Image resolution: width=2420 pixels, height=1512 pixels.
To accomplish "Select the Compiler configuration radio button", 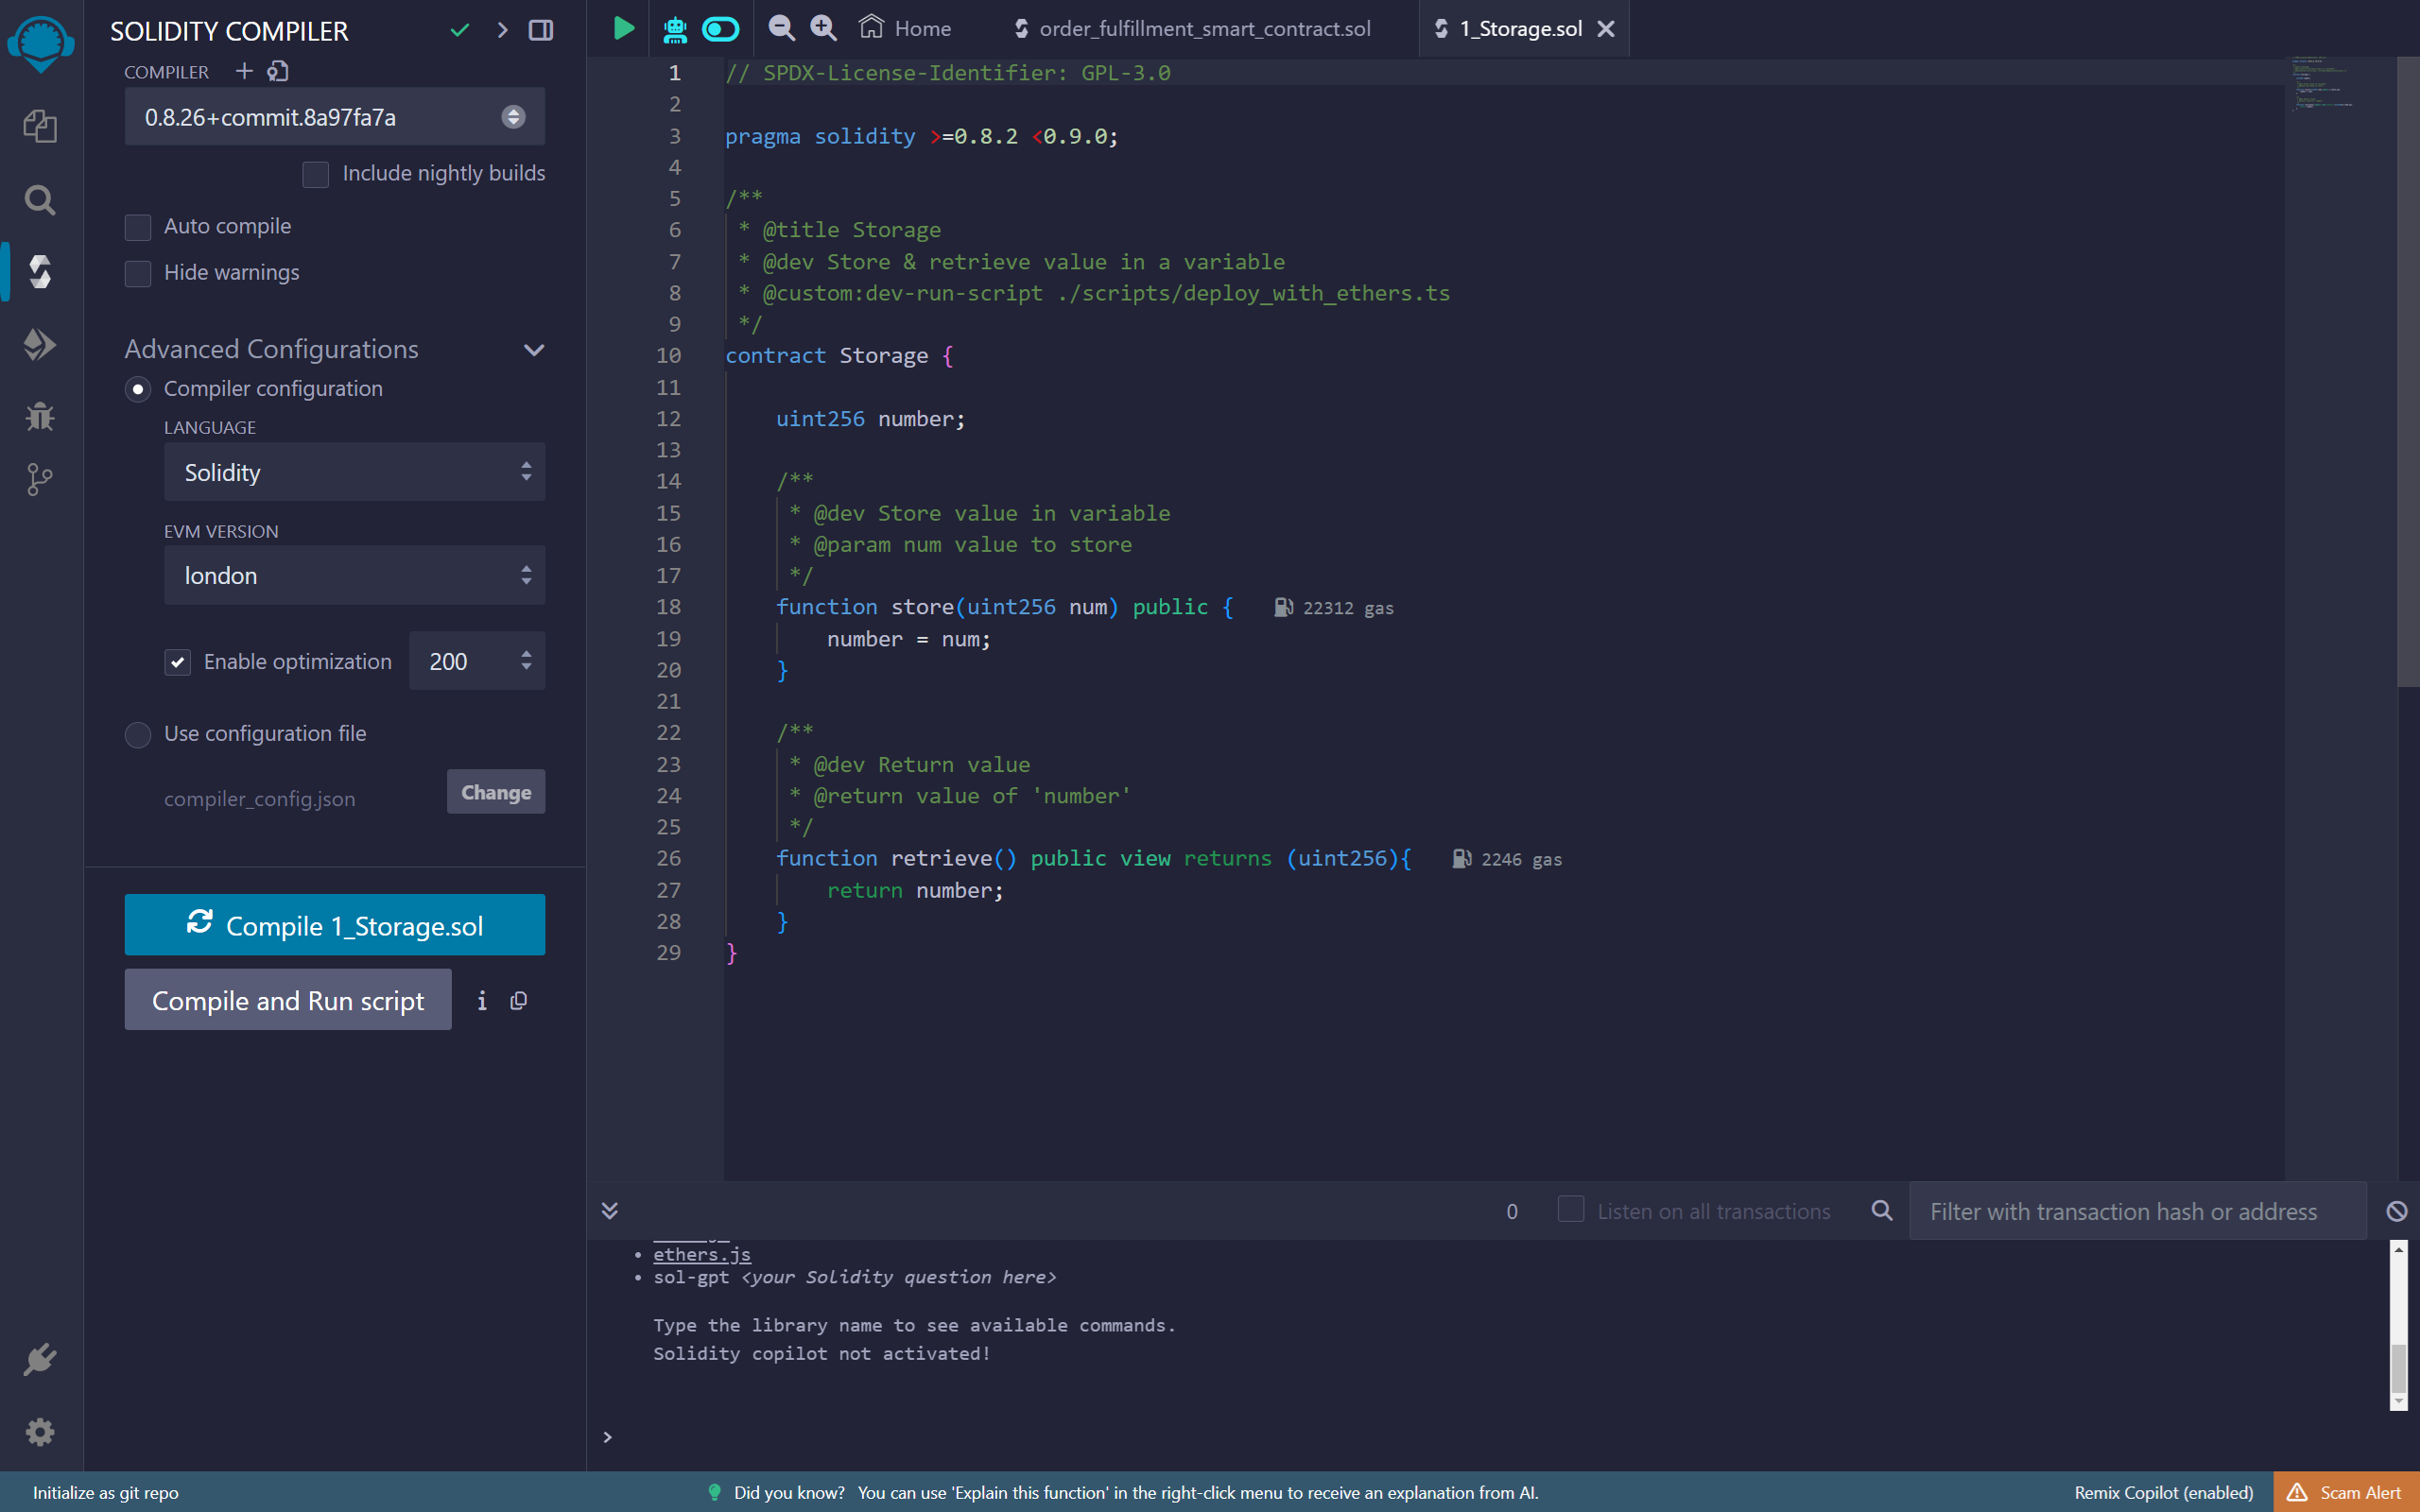I will (x=138, y=389).
